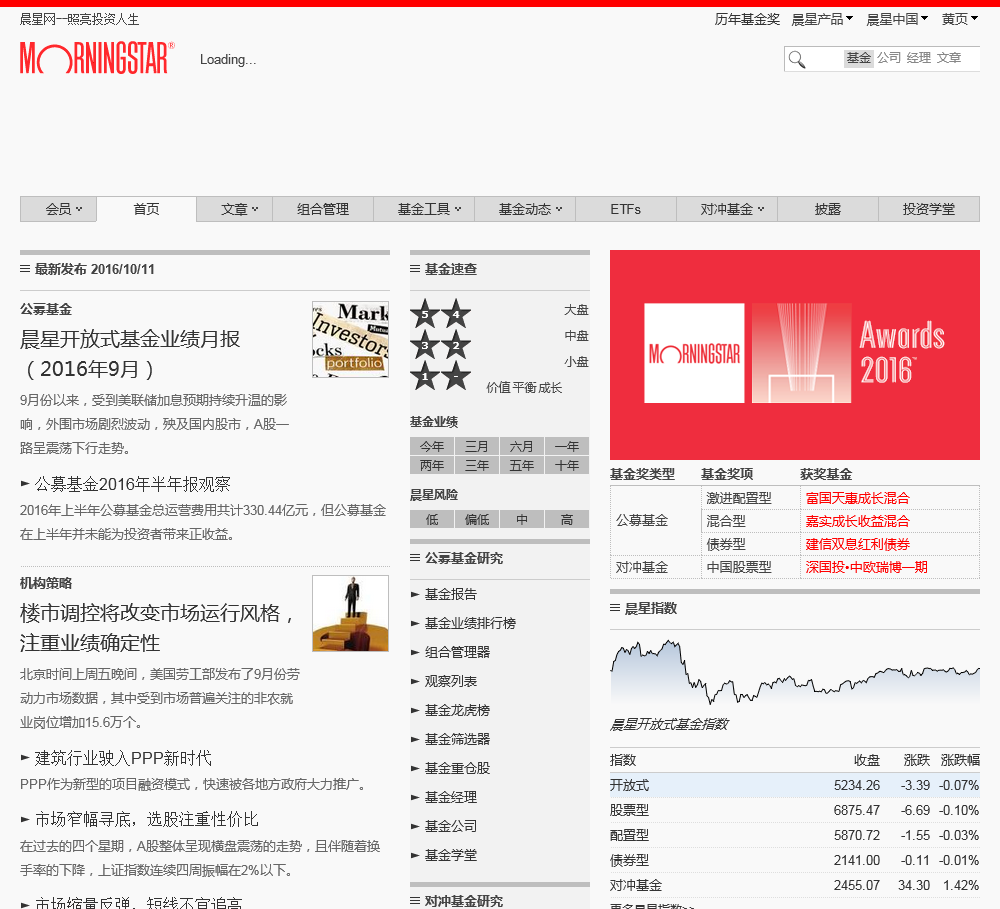Image resolution: width=1000 pixels, height=909 pixels.
Task: Open the 观察列表 link
Action: click(451, 681)
